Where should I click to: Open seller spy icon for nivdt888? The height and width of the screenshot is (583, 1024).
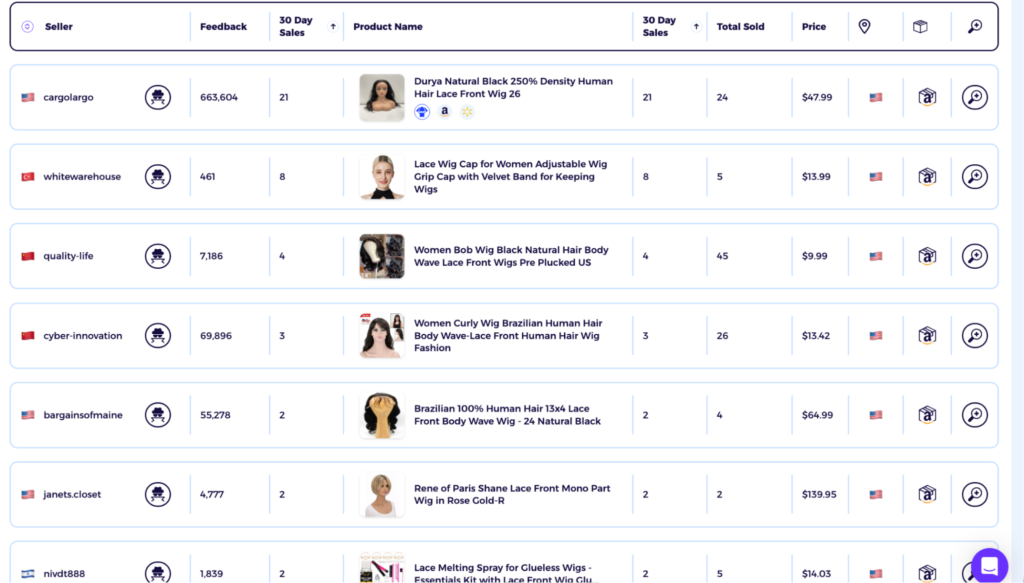click(x=157, y=573)
